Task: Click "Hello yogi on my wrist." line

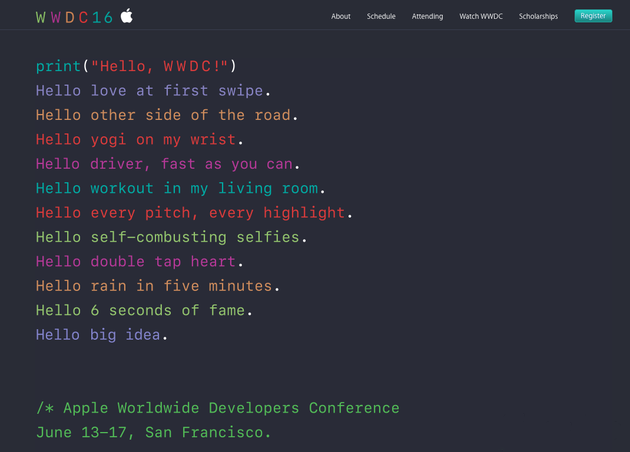Action: [x=139, y=140]
